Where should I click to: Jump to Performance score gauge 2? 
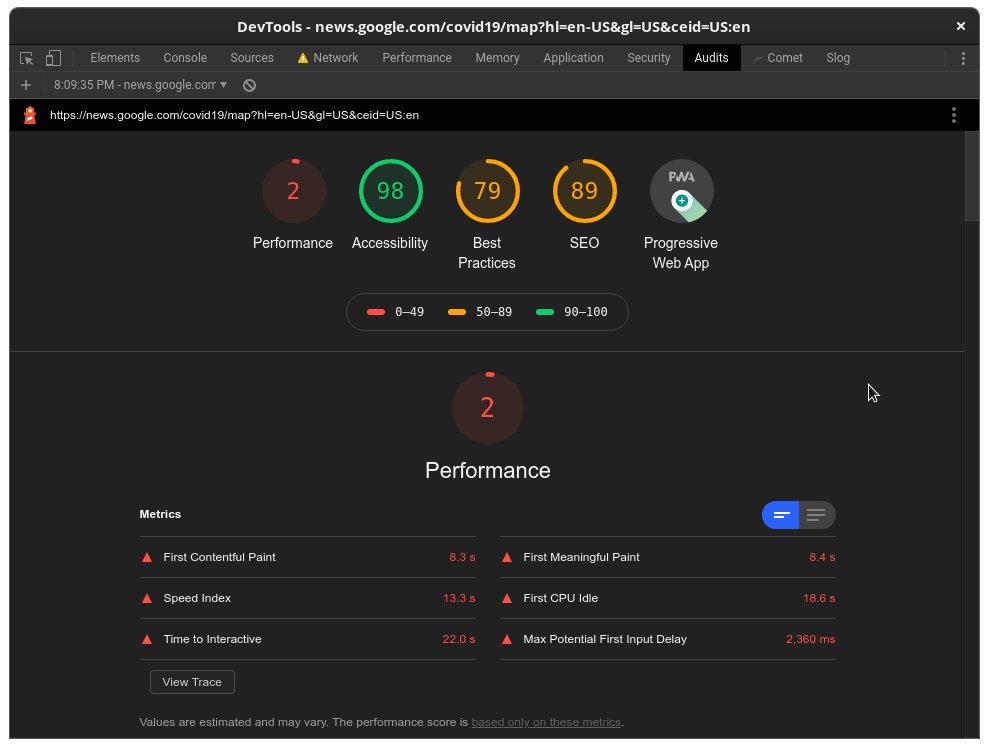293,190
